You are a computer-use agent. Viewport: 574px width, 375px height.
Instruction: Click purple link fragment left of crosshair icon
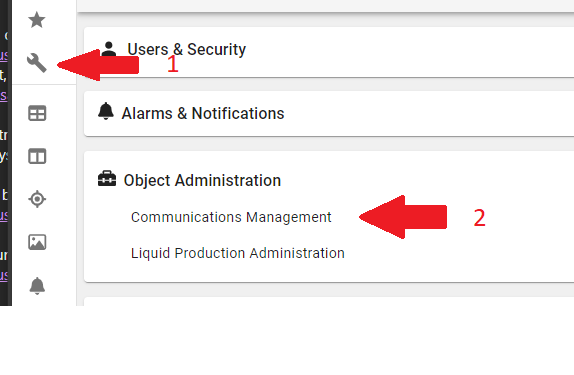pos(4,215)
